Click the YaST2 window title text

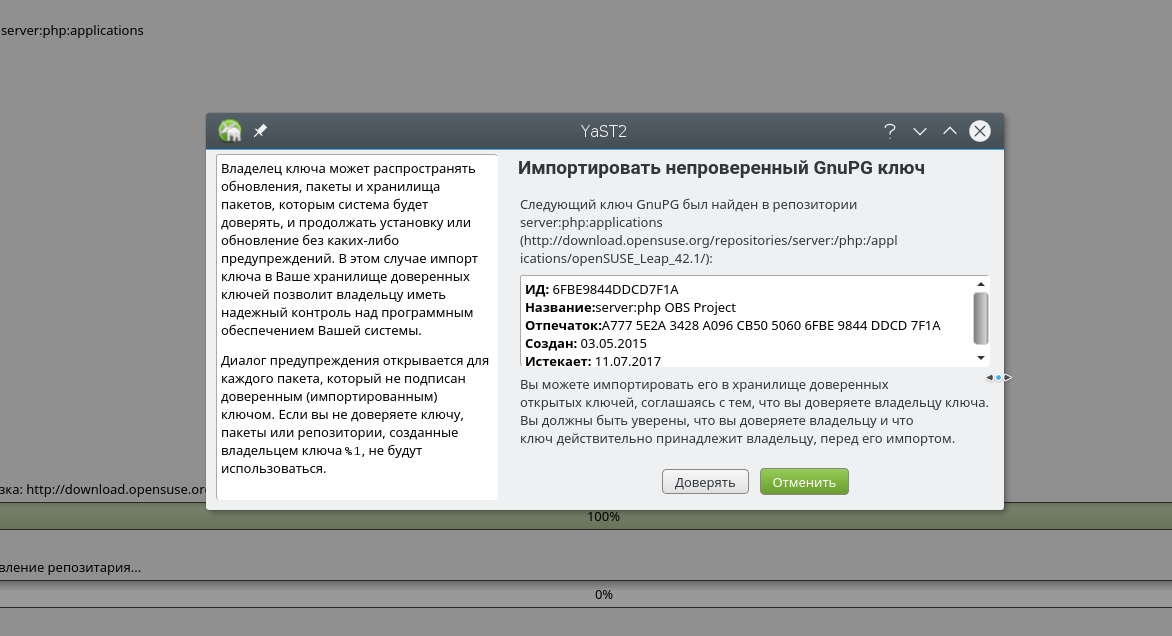click(604, 132)
